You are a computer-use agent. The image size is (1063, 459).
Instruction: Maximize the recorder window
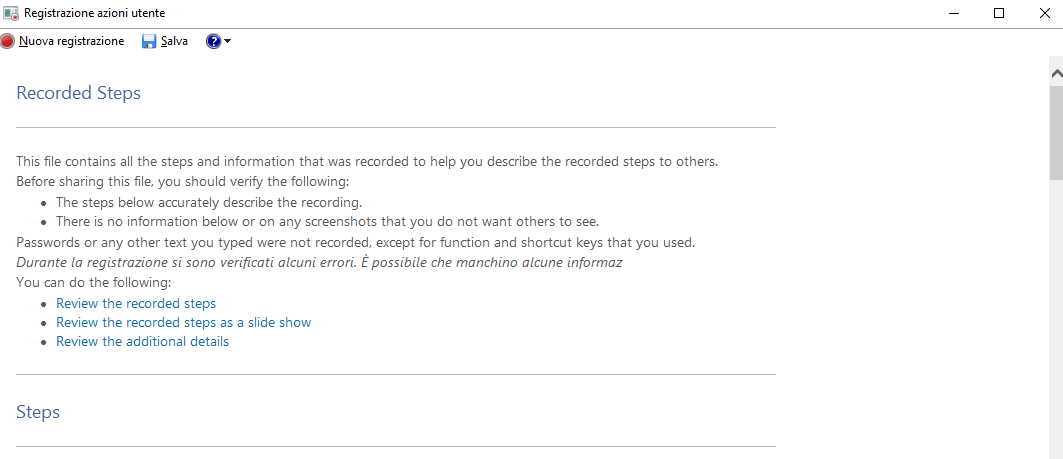999,13
